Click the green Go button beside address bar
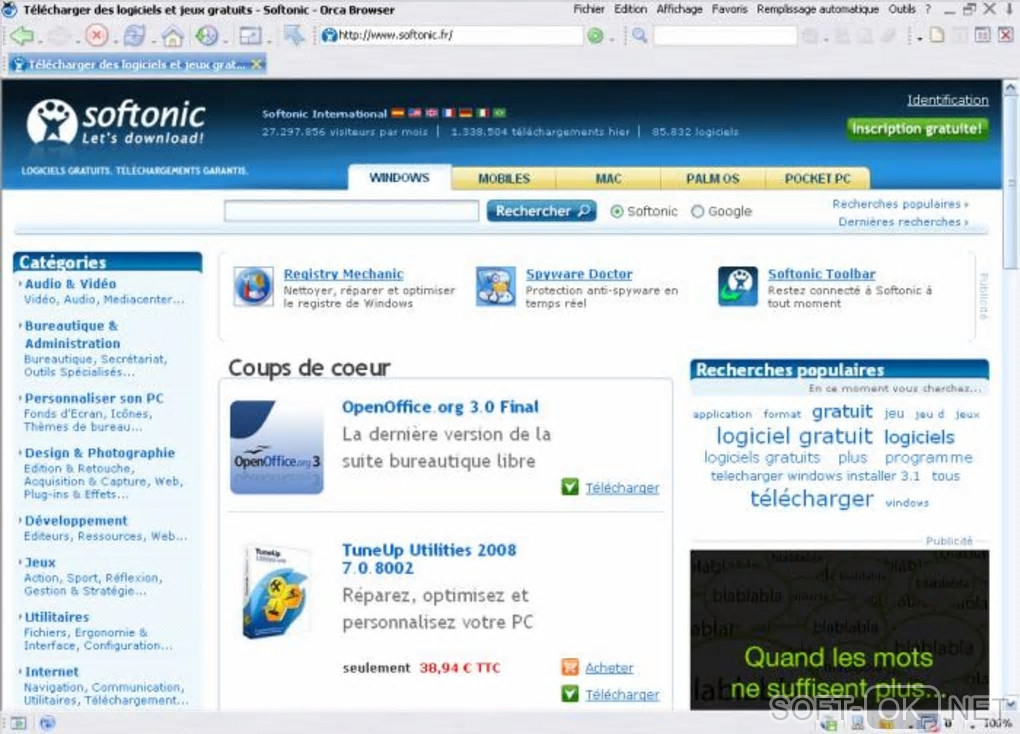Viewport: 1020px width, 734px height. (x=595, y=36)
